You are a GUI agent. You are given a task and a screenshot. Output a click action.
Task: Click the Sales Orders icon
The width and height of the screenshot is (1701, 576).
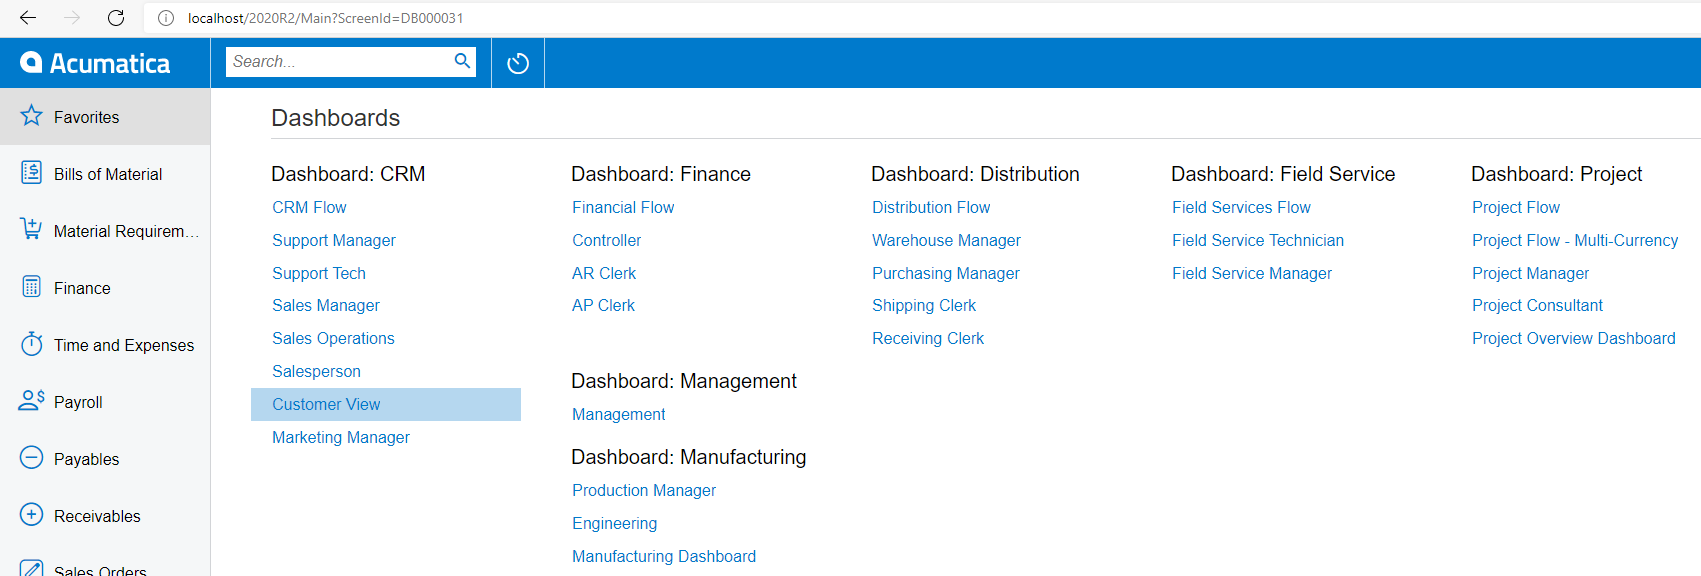[x=31, y=568]
